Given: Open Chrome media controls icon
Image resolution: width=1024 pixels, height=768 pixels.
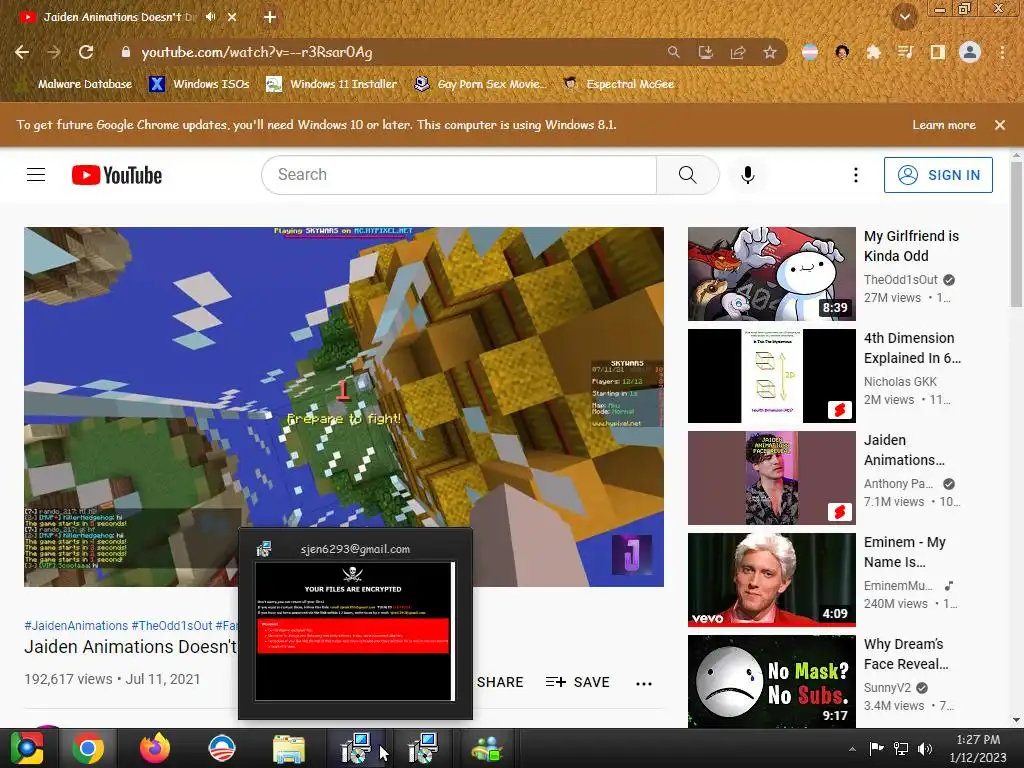Looking at the screenshot, I should [x=905, y=52].
